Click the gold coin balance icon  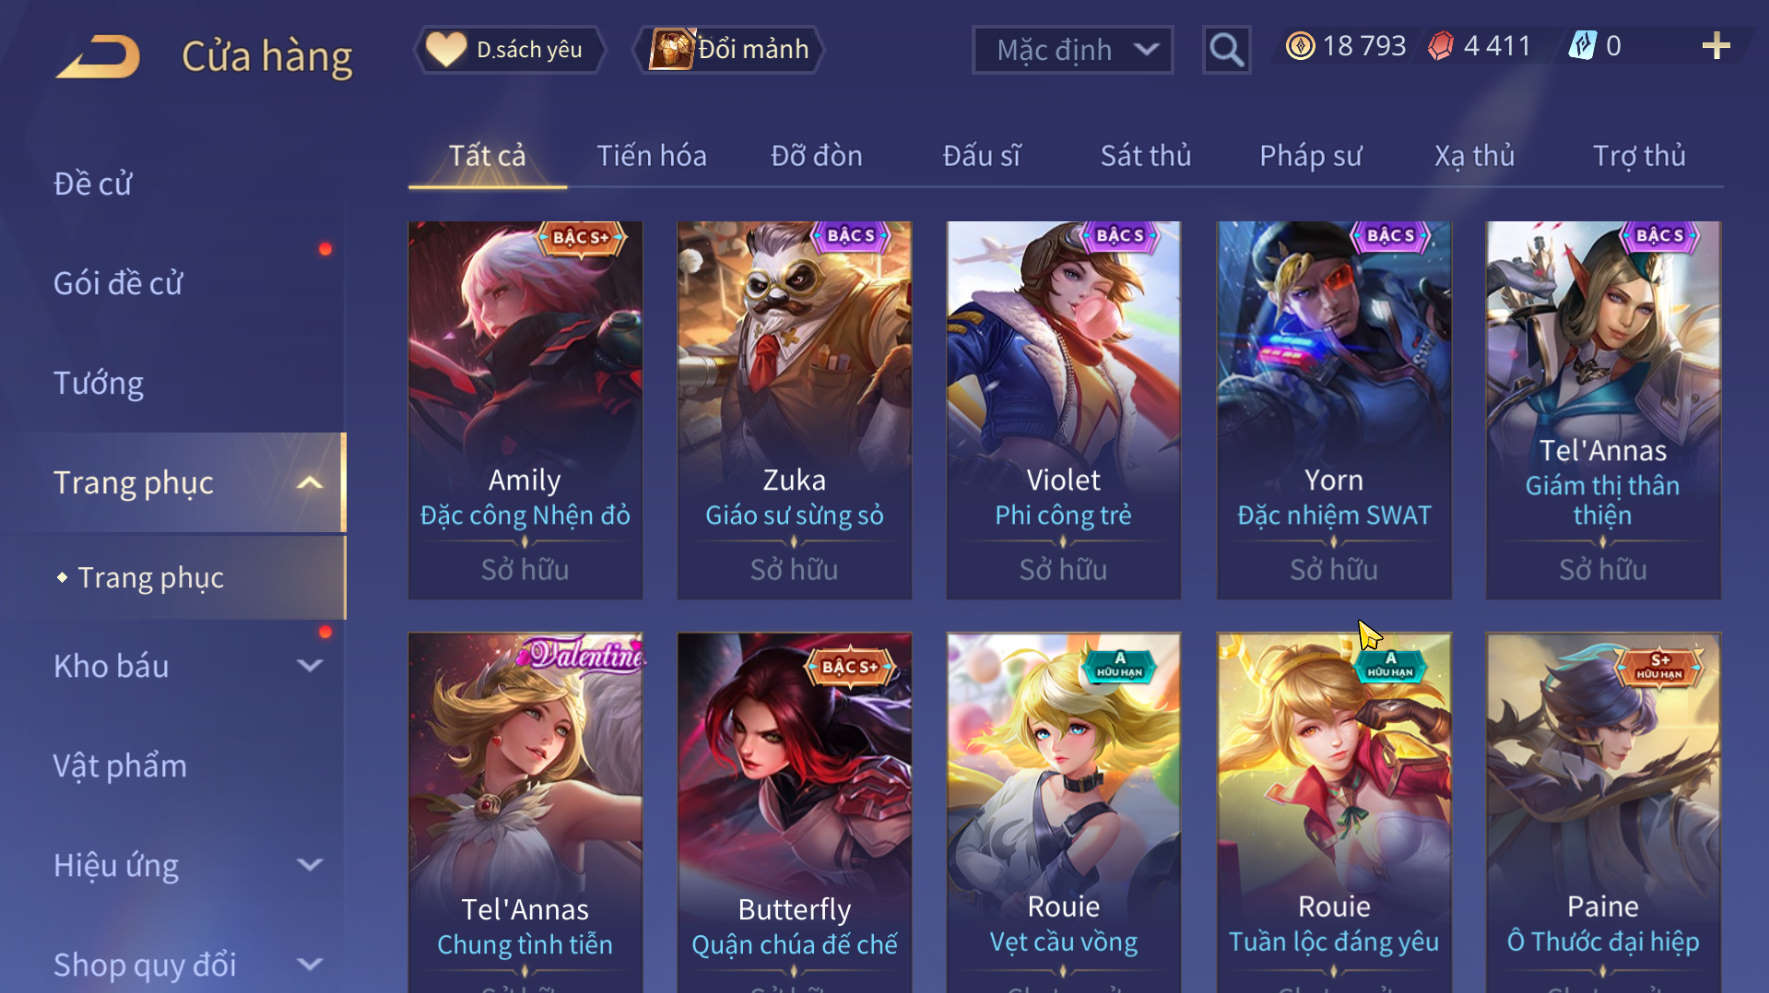(1300, 46)
